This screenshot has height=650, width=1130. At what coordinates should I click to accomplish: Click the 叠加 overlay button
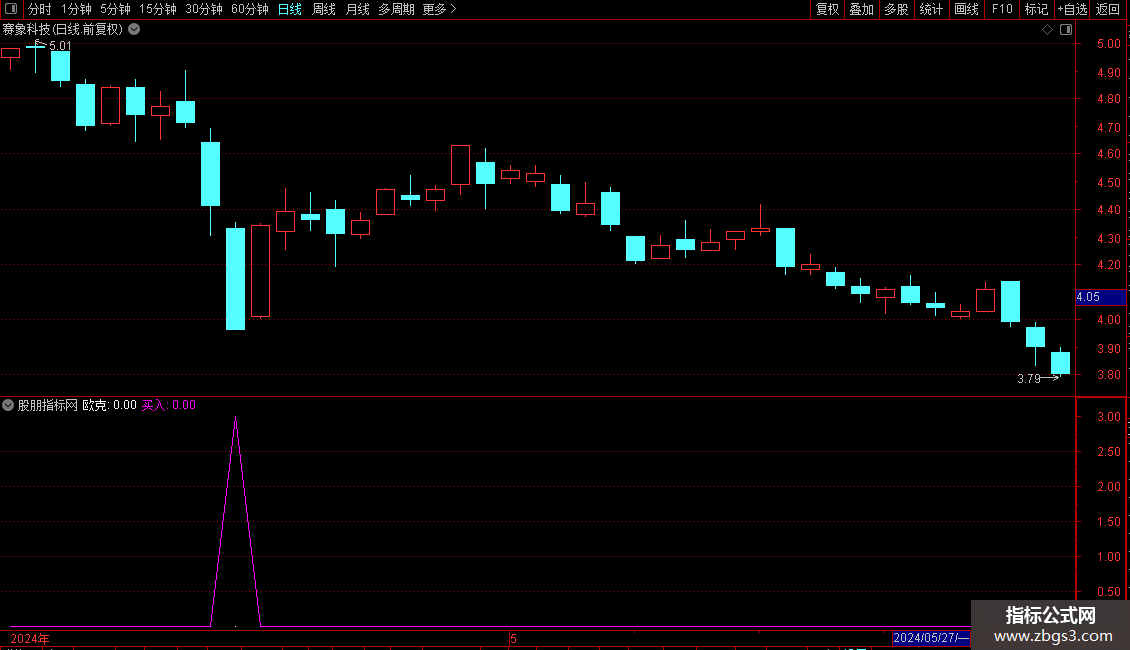click(x=862, y=9)
